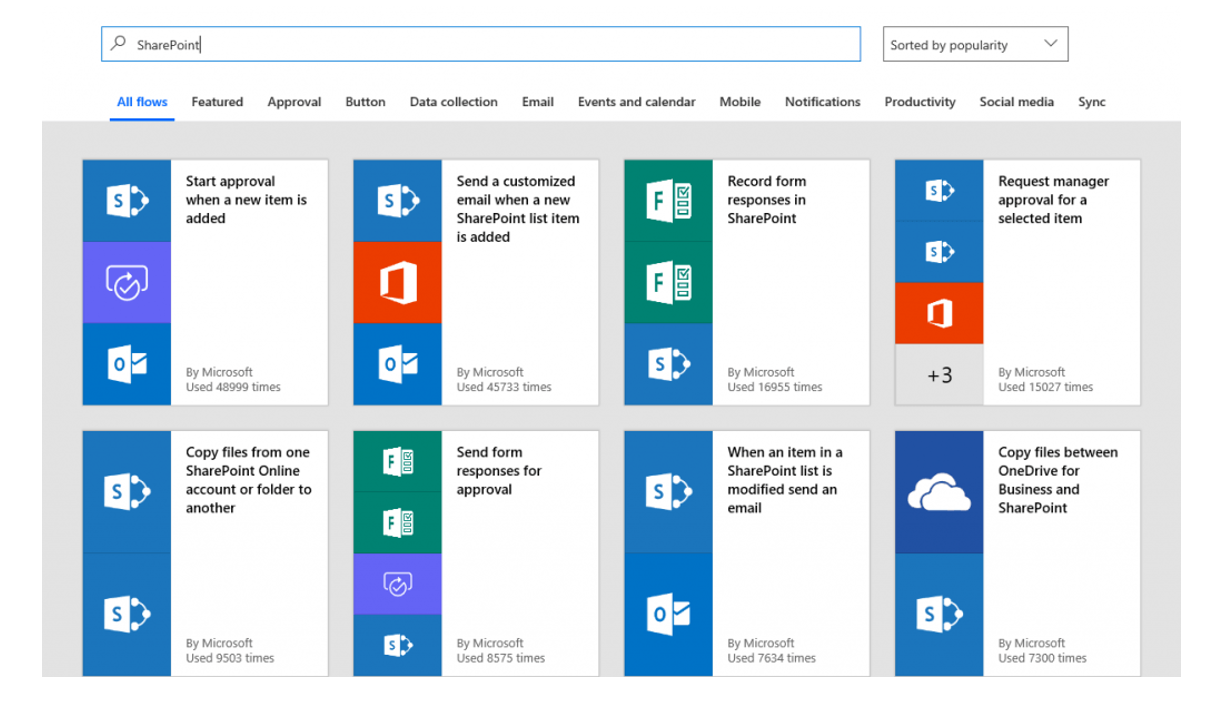The height and width of the screenshot is (707, 1227).
Task: Click top Forms icon on 'Send form responses for approval'
Action: pyautogui.click(x=398, y=461)
